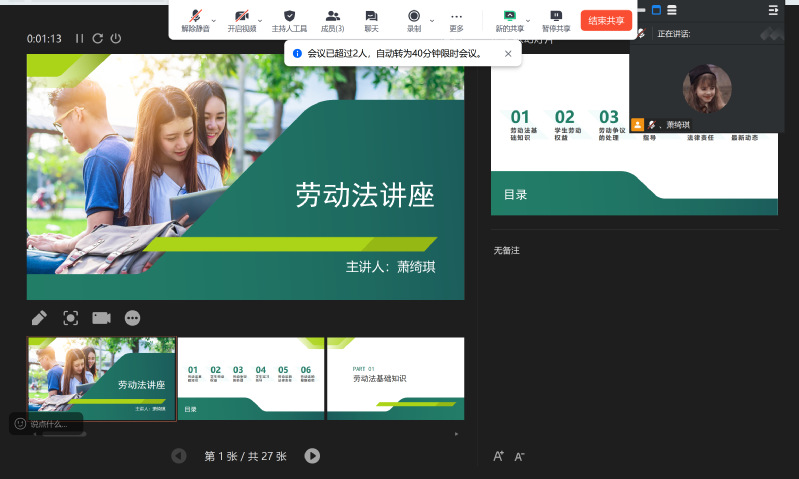Expand the audio options arrow beside 解除静音

point(213,19)
